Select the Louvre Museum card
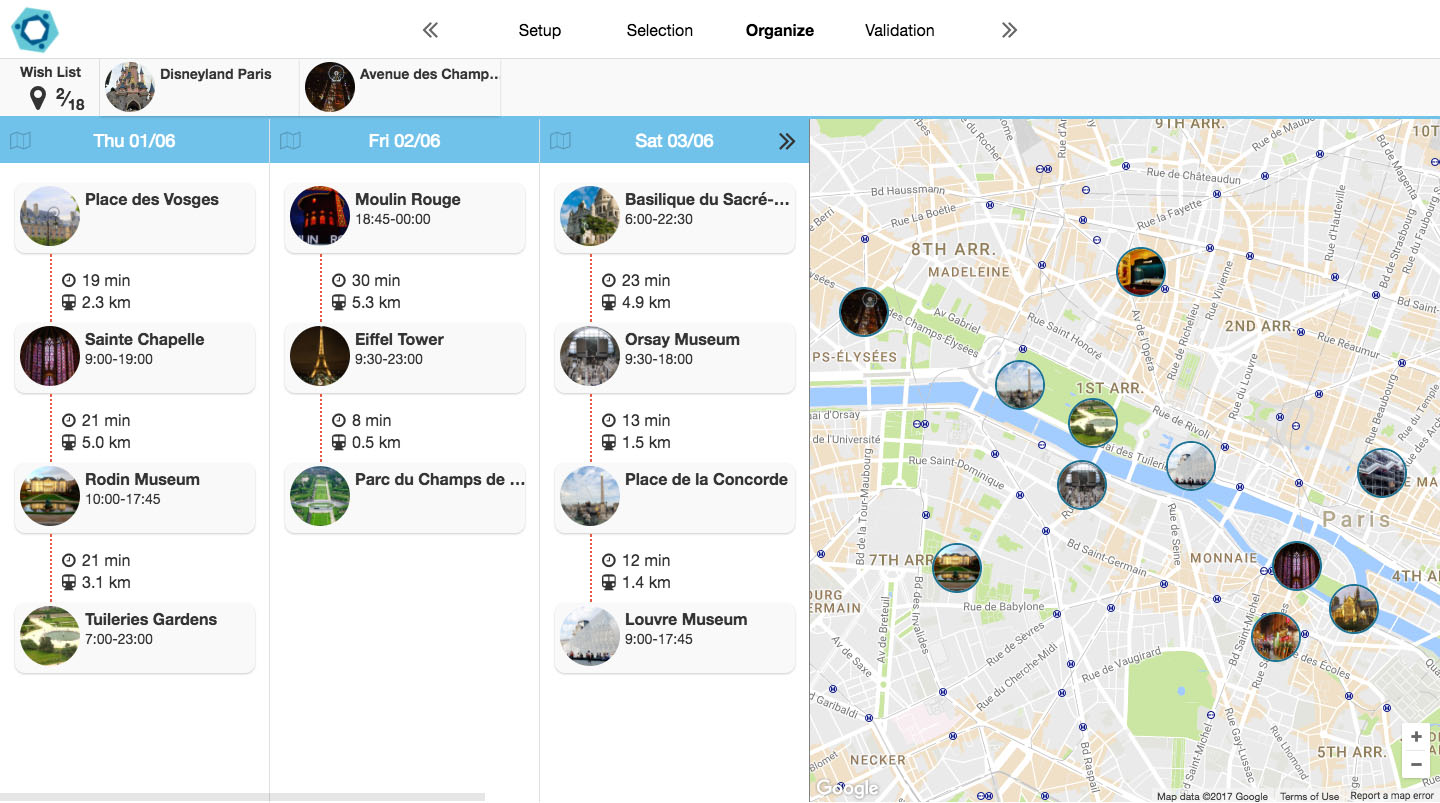This screenshot has height=803, width=1440. 675,637
